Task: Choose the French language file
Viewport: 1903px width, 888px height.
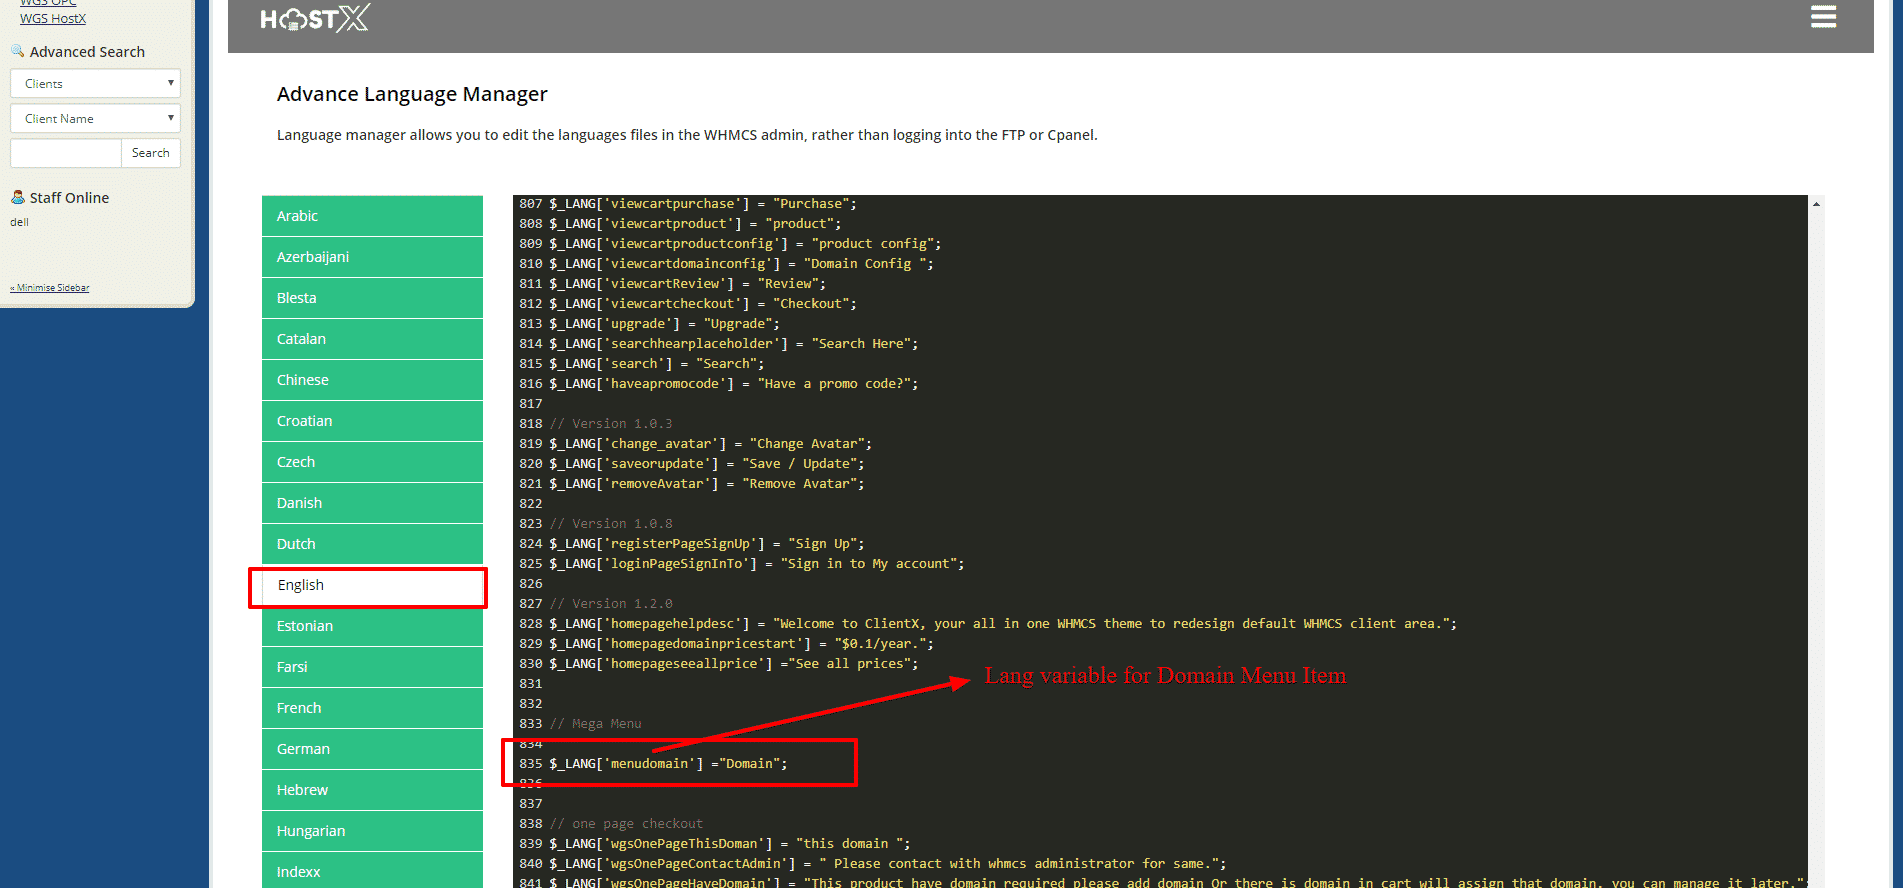Action: coord(372,708)
